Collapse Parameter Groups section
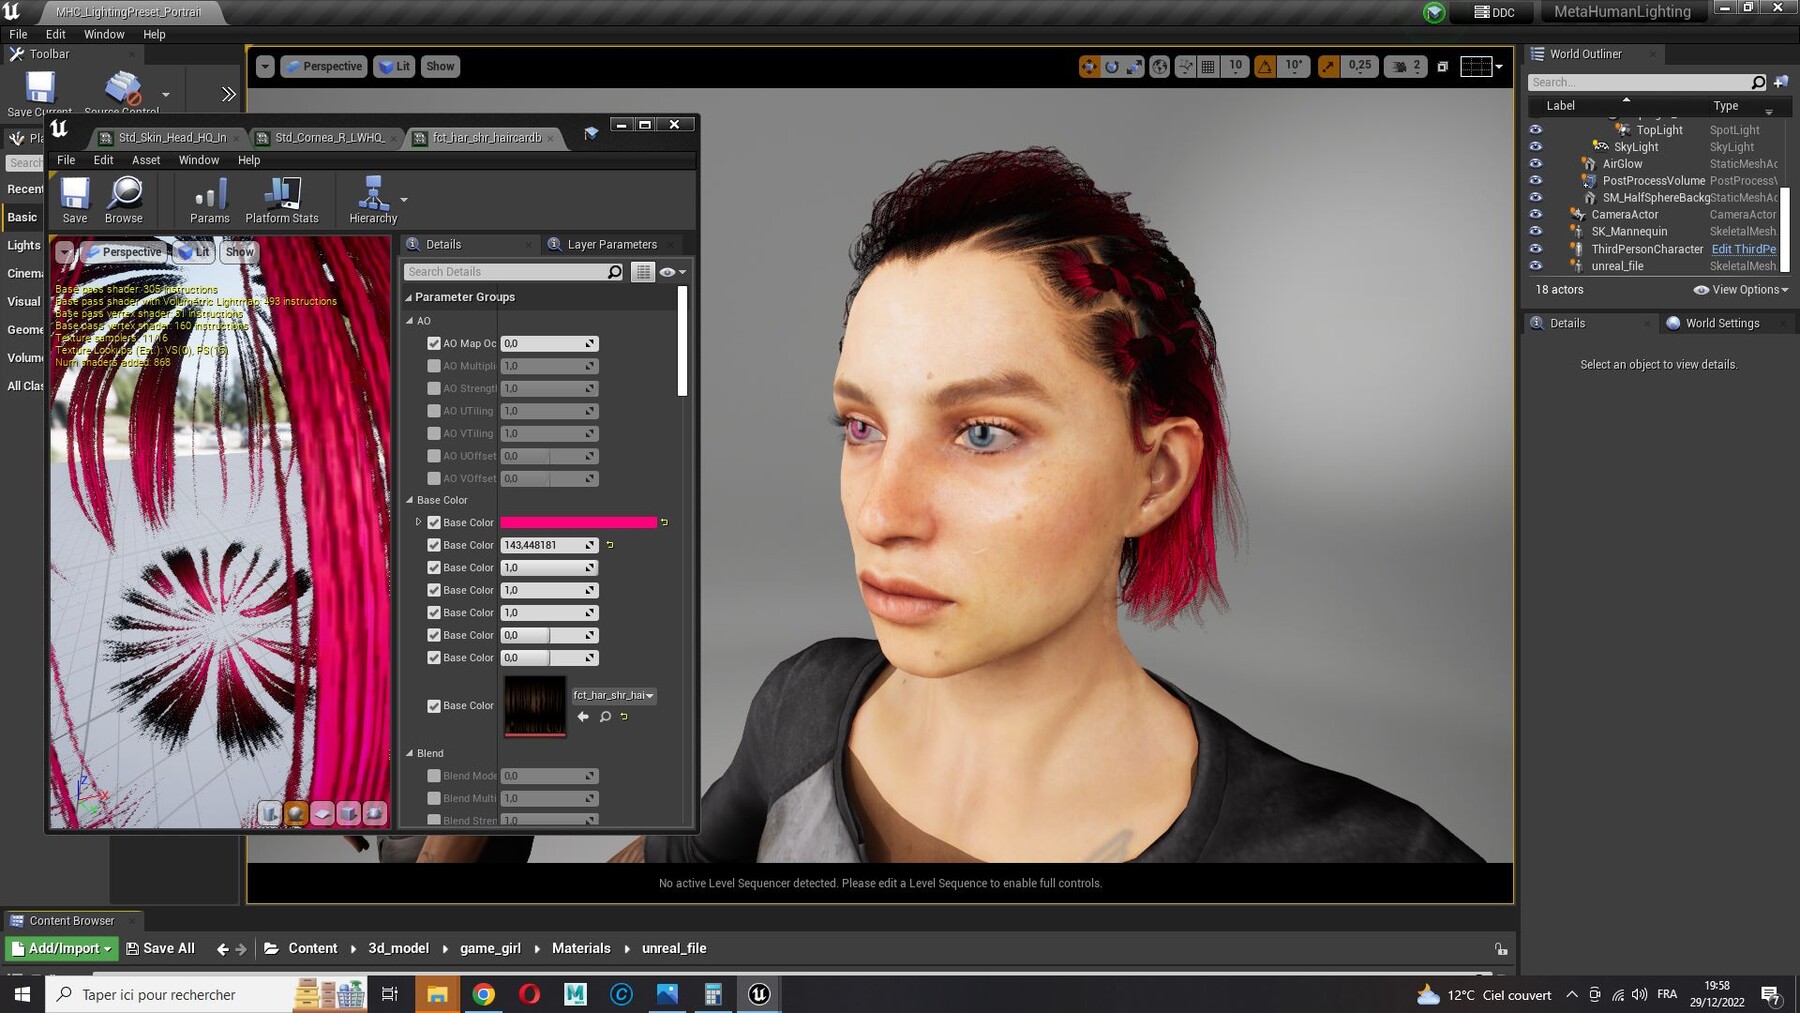Image resolution: width=1800 pixels, height=1013 pixels. [x=408, y=297]
